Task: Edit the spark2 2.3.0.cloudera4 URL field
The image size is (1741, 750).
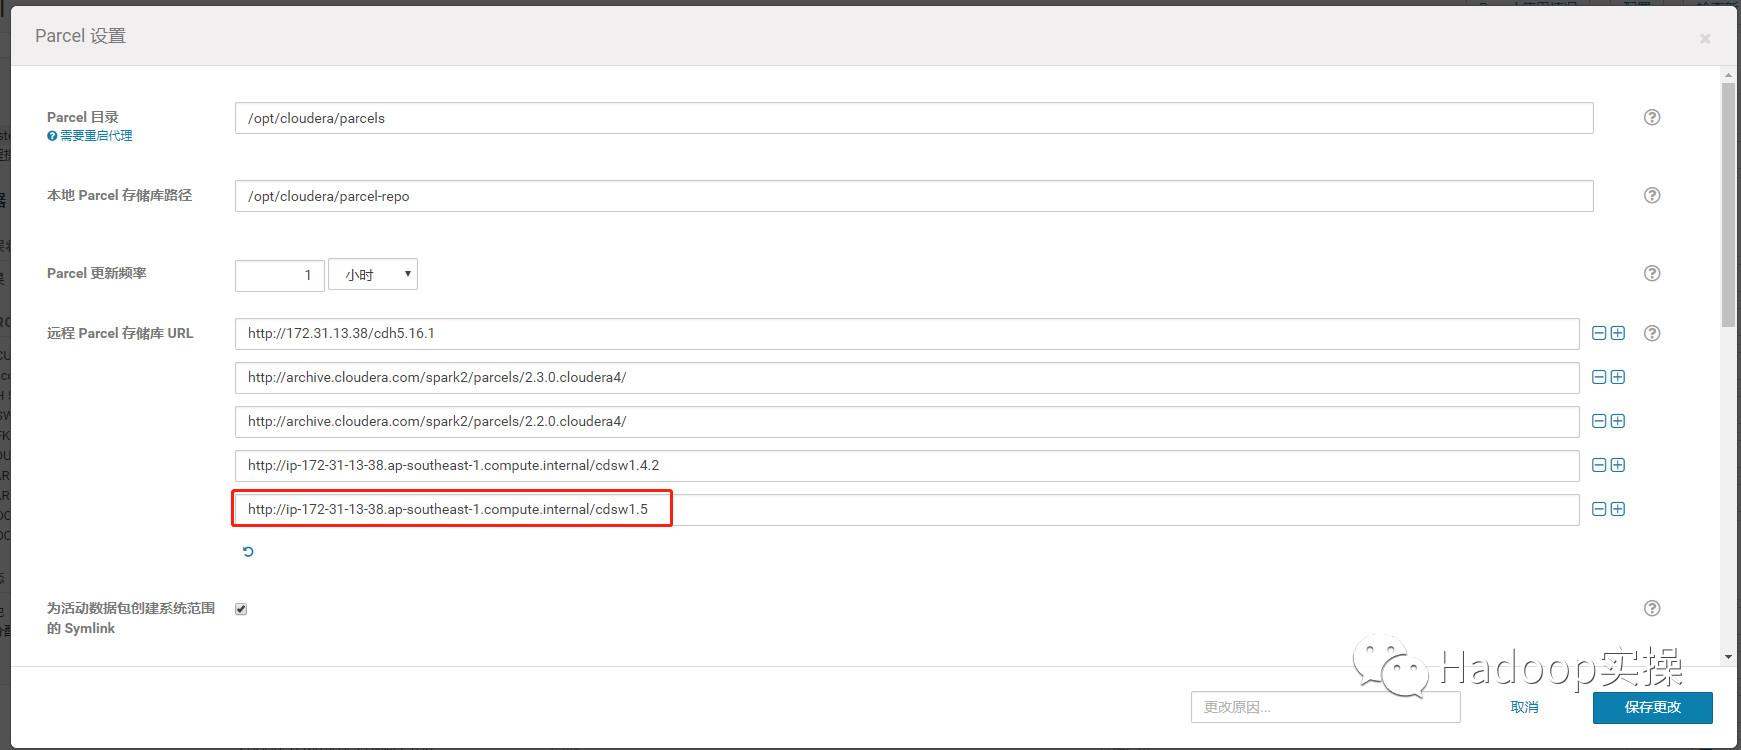Action: tap(907, 378)
